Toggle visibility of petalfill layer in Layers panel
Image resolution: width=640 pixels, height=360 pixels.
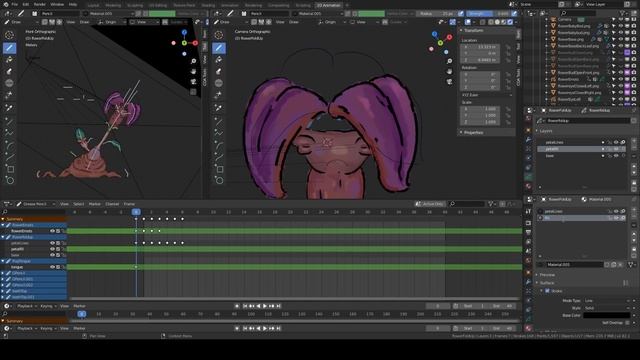click(x=616, y=149)
